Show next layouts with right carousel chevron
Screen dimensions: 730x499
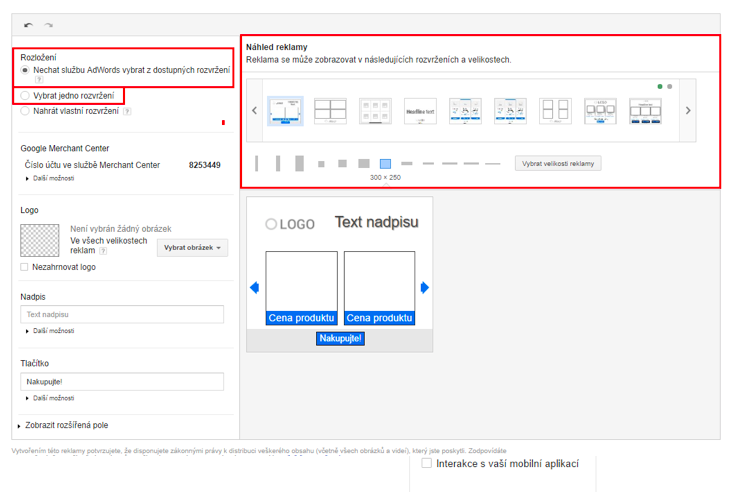(688, 110)
